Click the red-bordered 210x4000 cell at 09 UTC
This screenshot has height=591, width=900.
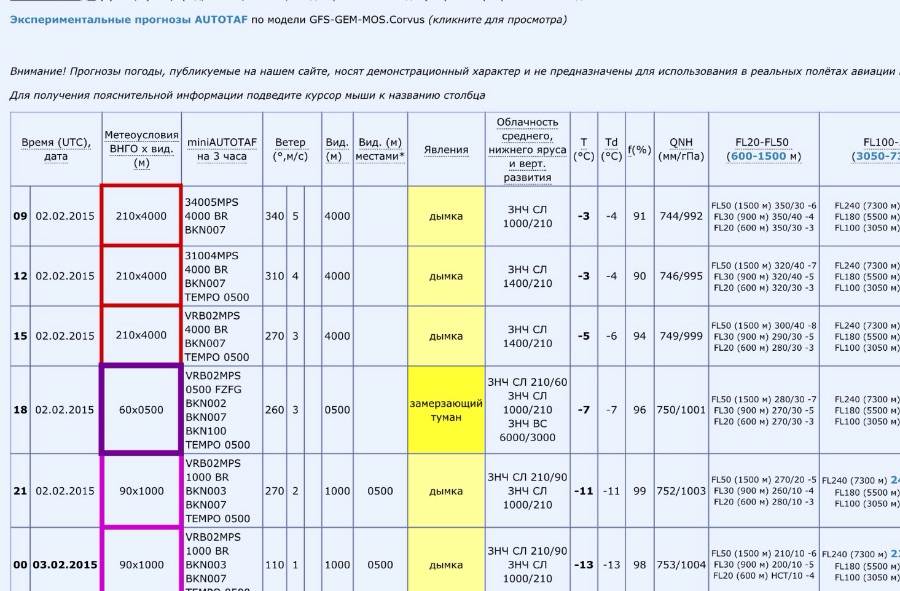(141, 216)
